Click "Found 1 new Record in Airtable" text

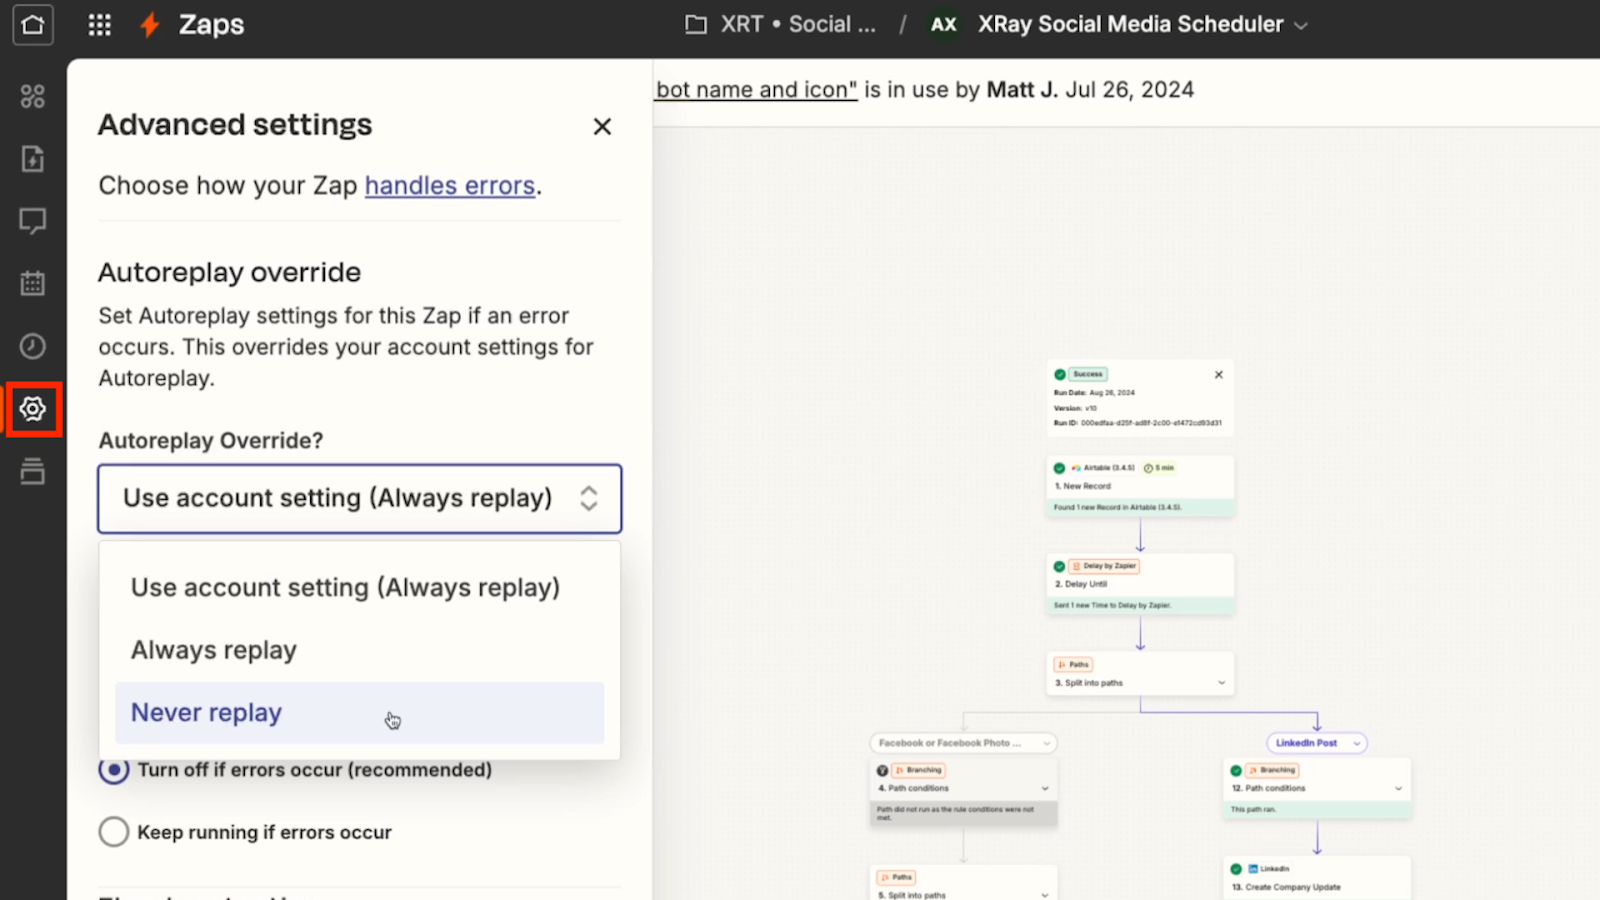(1117, 507)
